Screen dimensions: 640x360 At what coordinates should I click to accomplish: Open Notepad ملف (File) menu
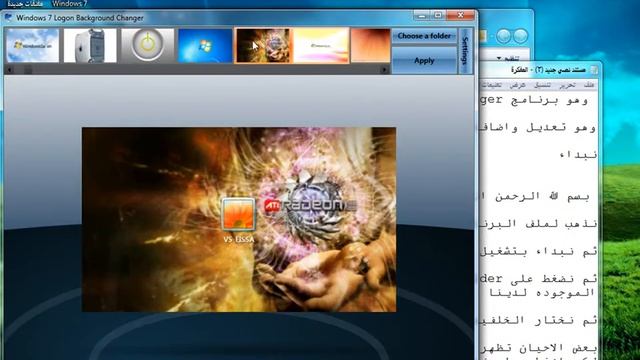tap(589, 85)
